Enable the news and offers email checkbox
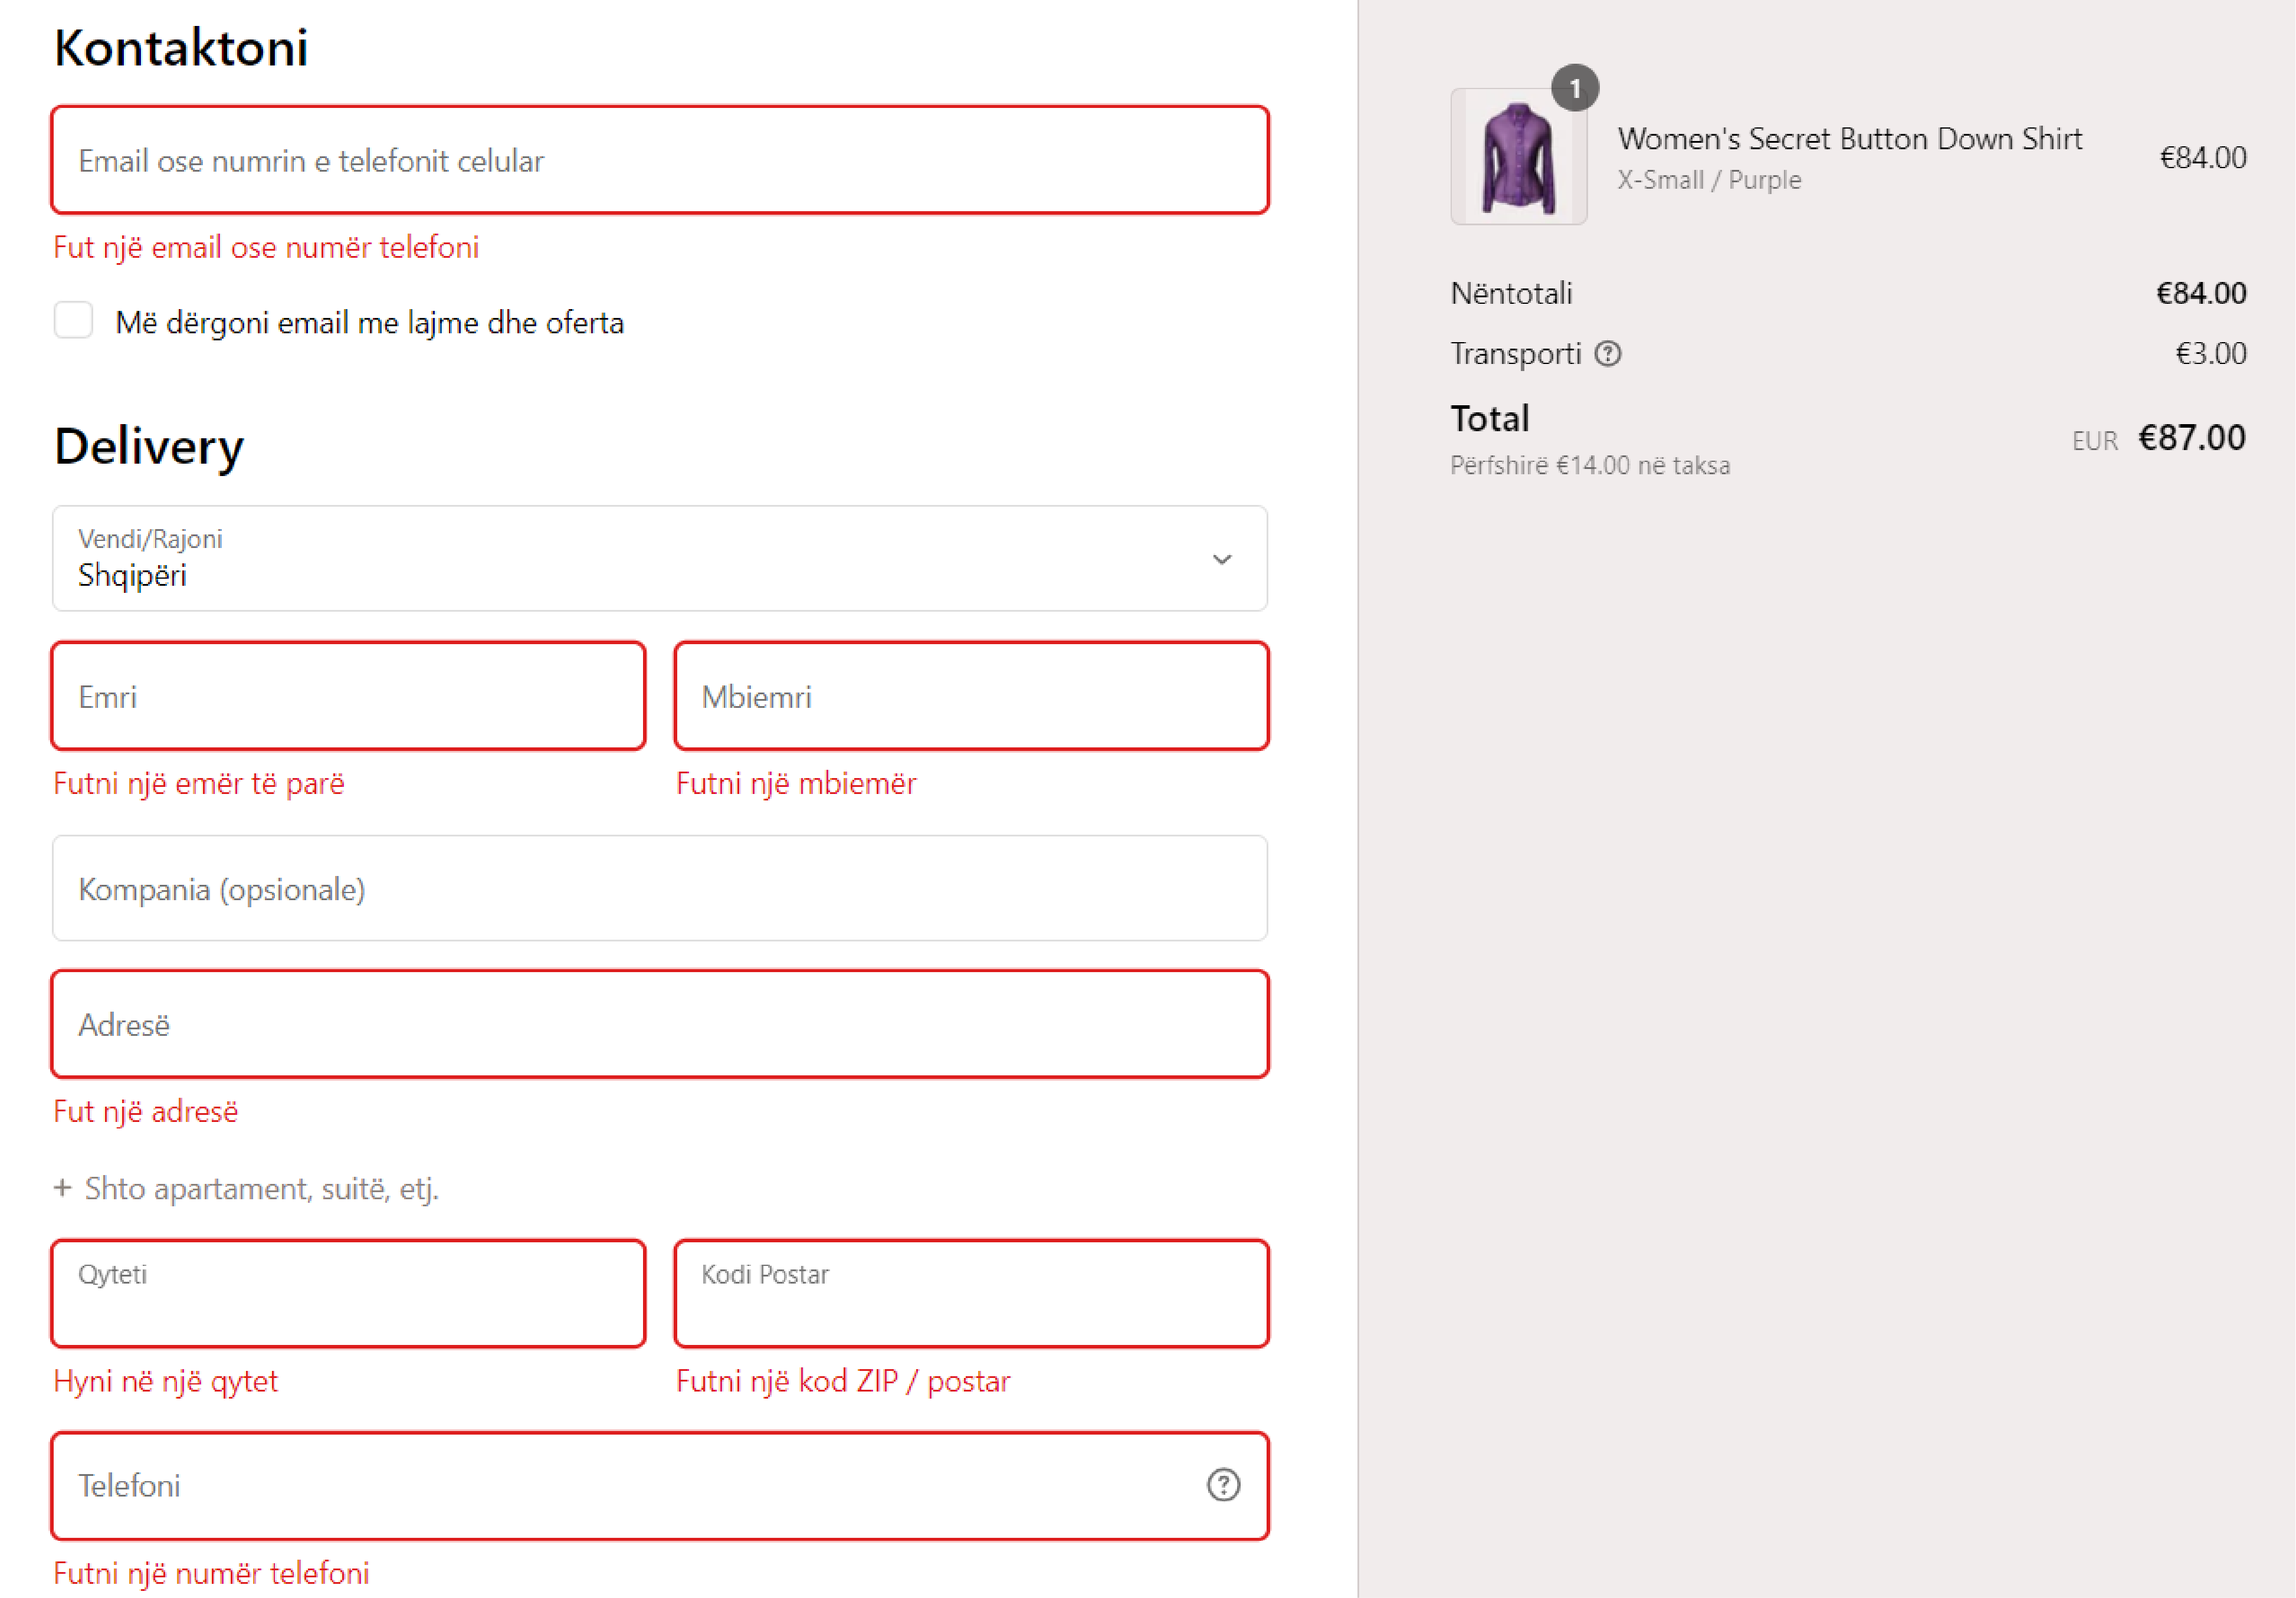 [x=73, y=321]
